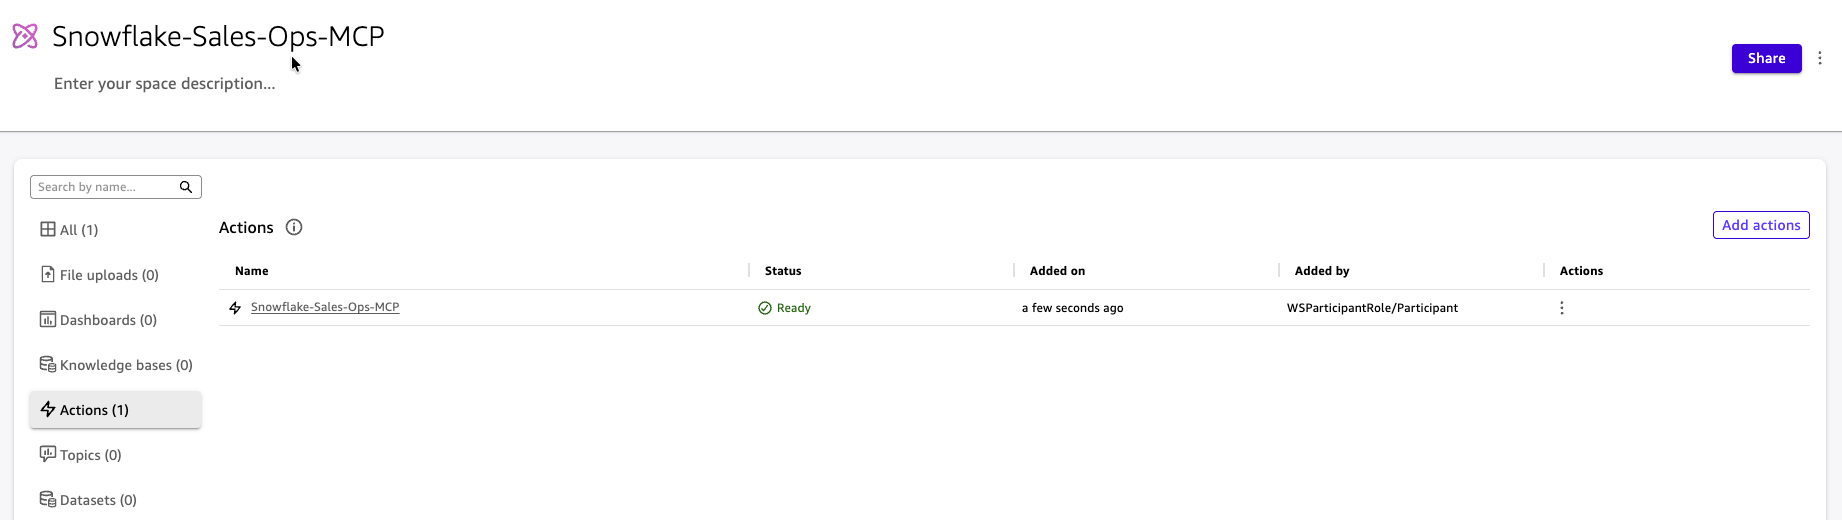The width and height of the screenshot is (1842, 520).
Task: Click the 'a few seconds ago' cell
Action: [1073, 308]
